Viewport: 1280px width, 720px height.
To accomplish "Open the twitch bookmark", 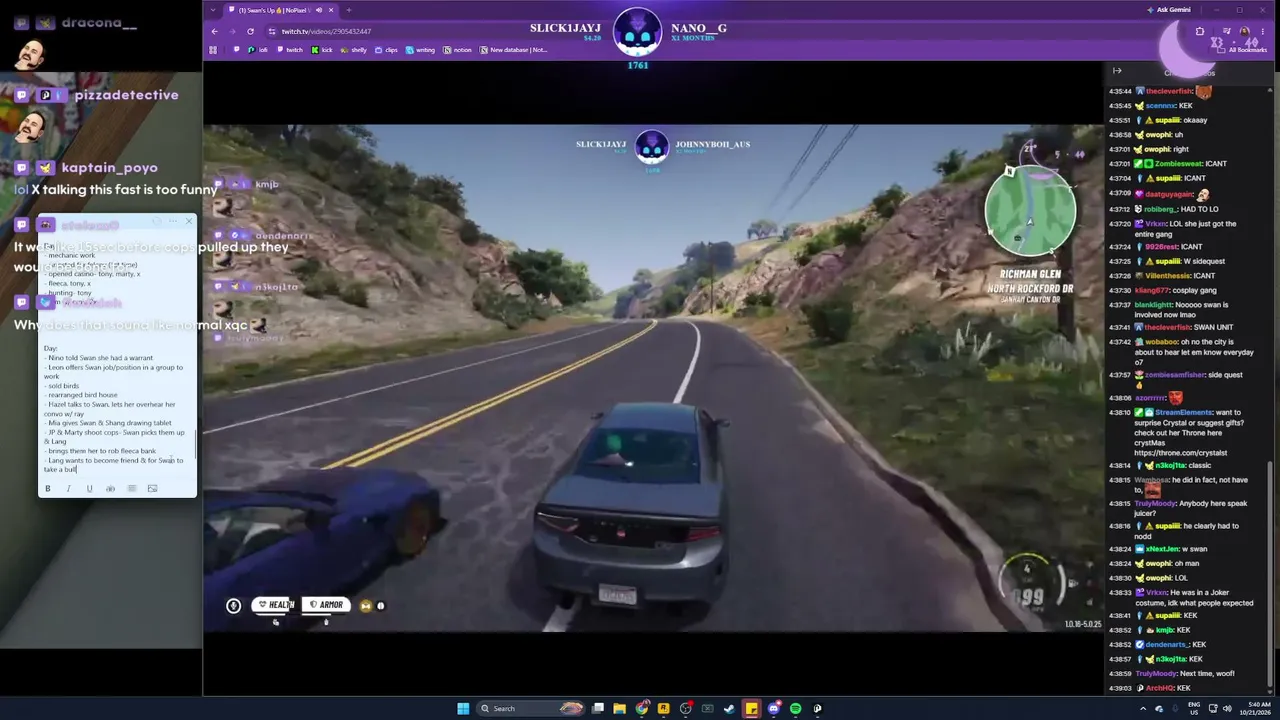I will coord(289,50).
